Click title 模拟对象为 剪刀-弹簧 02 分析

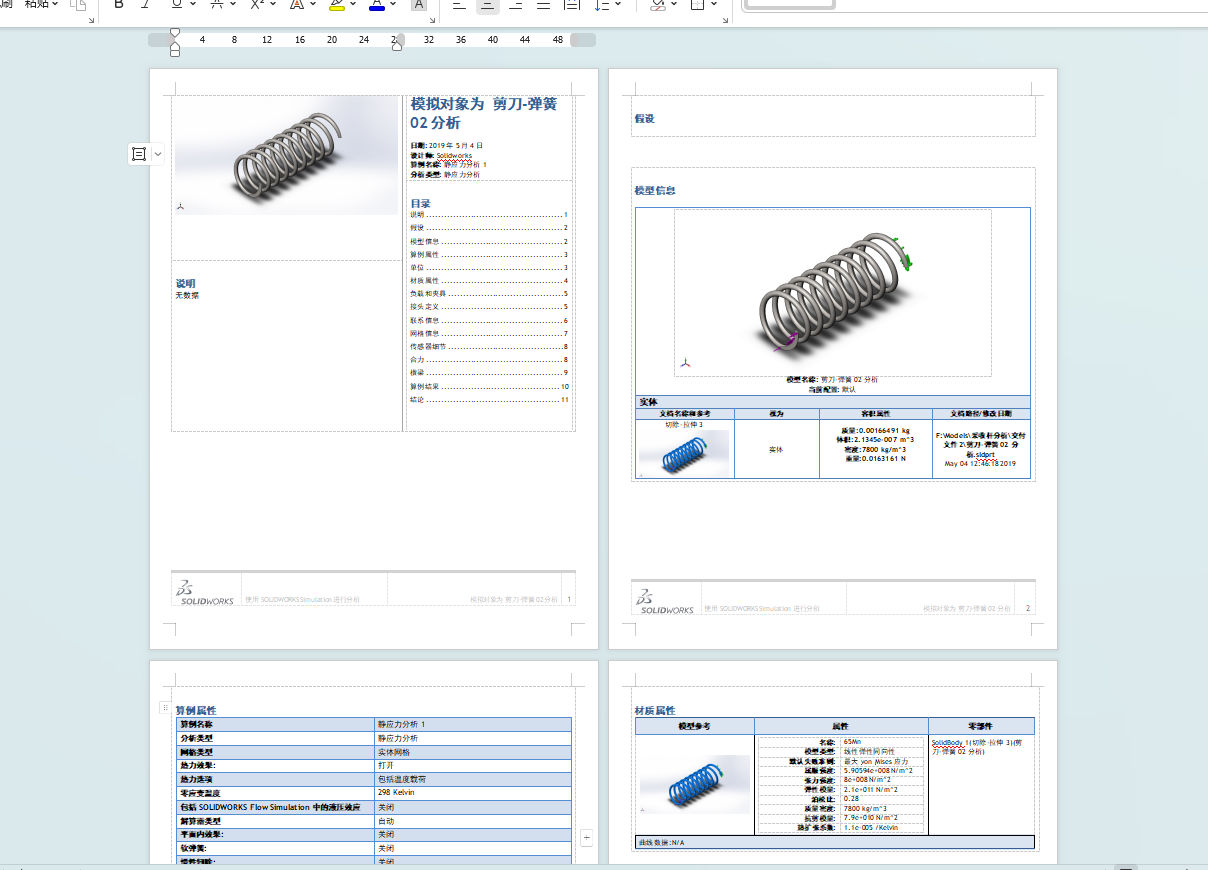[483, 113]
